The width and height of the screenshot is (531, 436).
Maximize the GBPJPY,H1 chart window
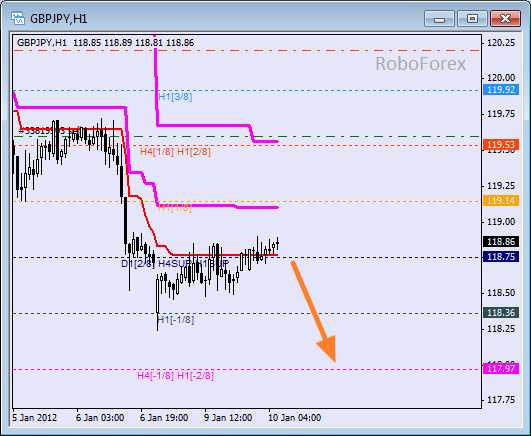tap(472, 18)
